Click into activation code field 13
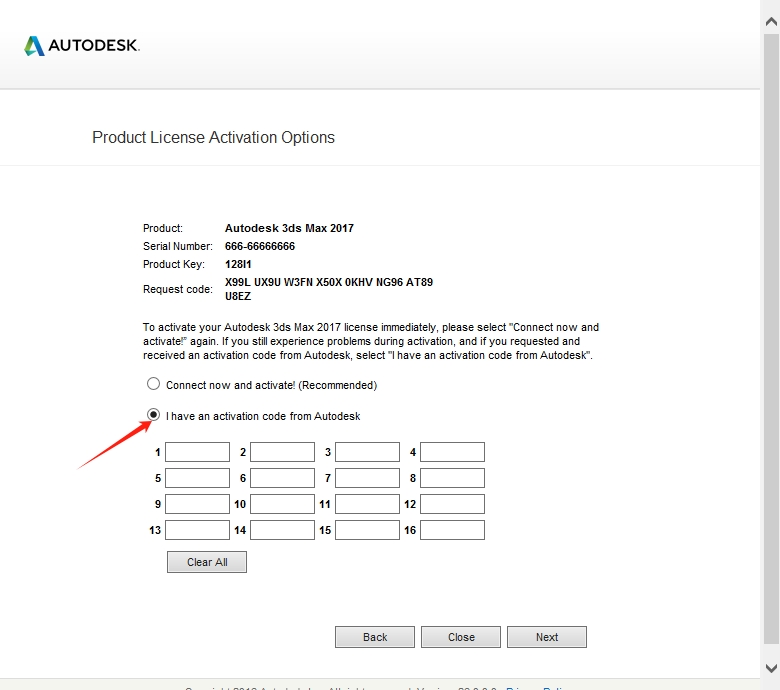This screenshot has width=780, height=690. point(197,530)
